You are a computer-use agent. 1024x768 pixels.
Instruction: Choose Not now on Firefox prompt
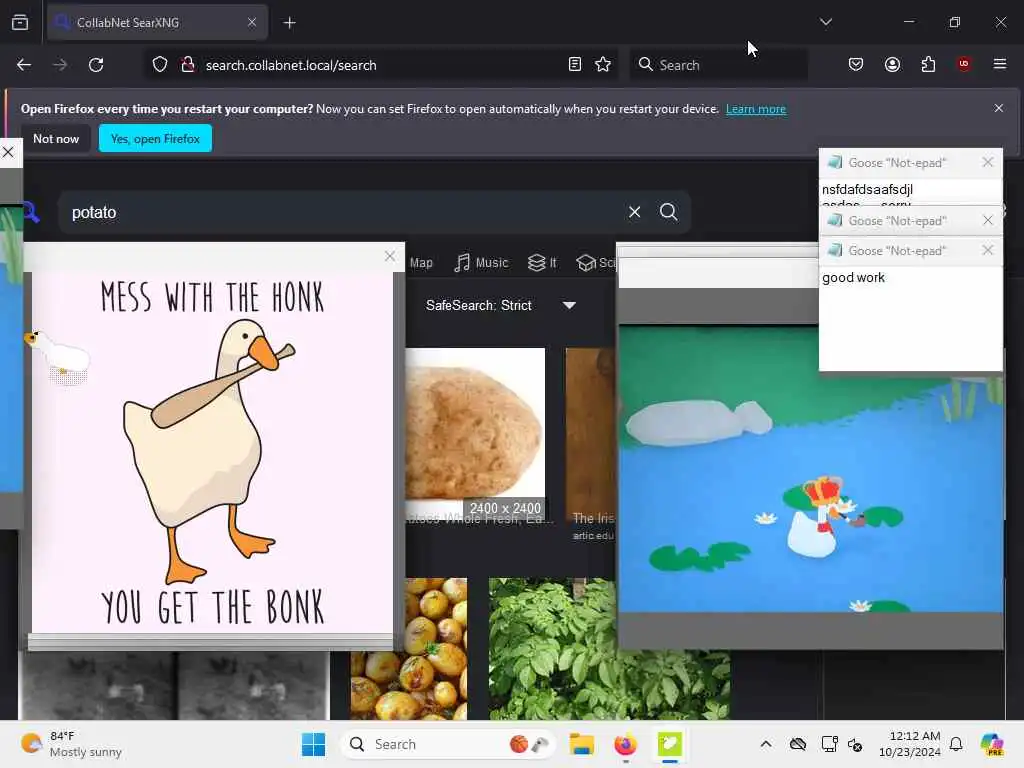pos(56,138)
